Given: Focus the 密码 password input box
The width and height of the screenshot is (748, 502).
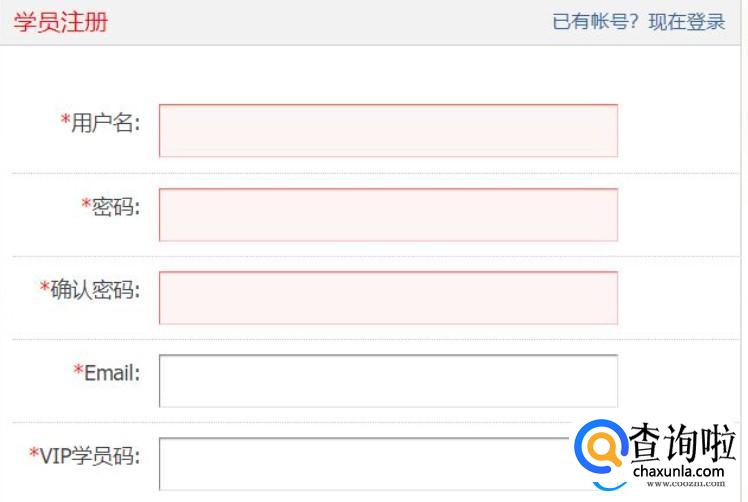Looking at the screenshot, I should (388, 214).
